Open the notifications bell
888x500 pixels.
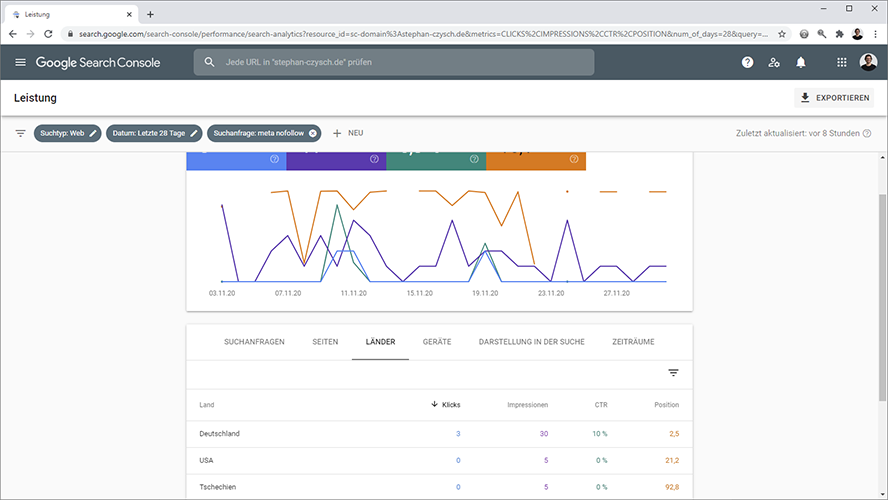point(801,62)
